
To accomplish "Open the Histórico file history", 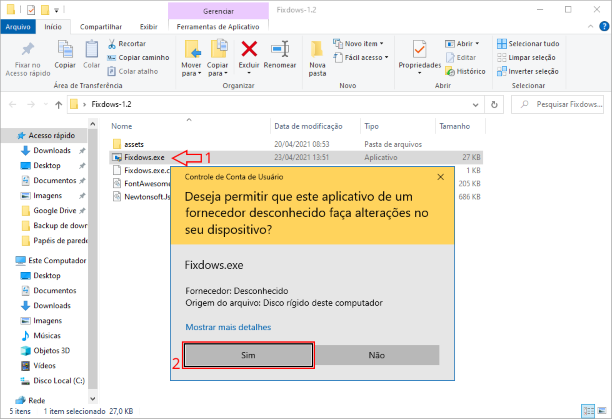I will point(470,71).
